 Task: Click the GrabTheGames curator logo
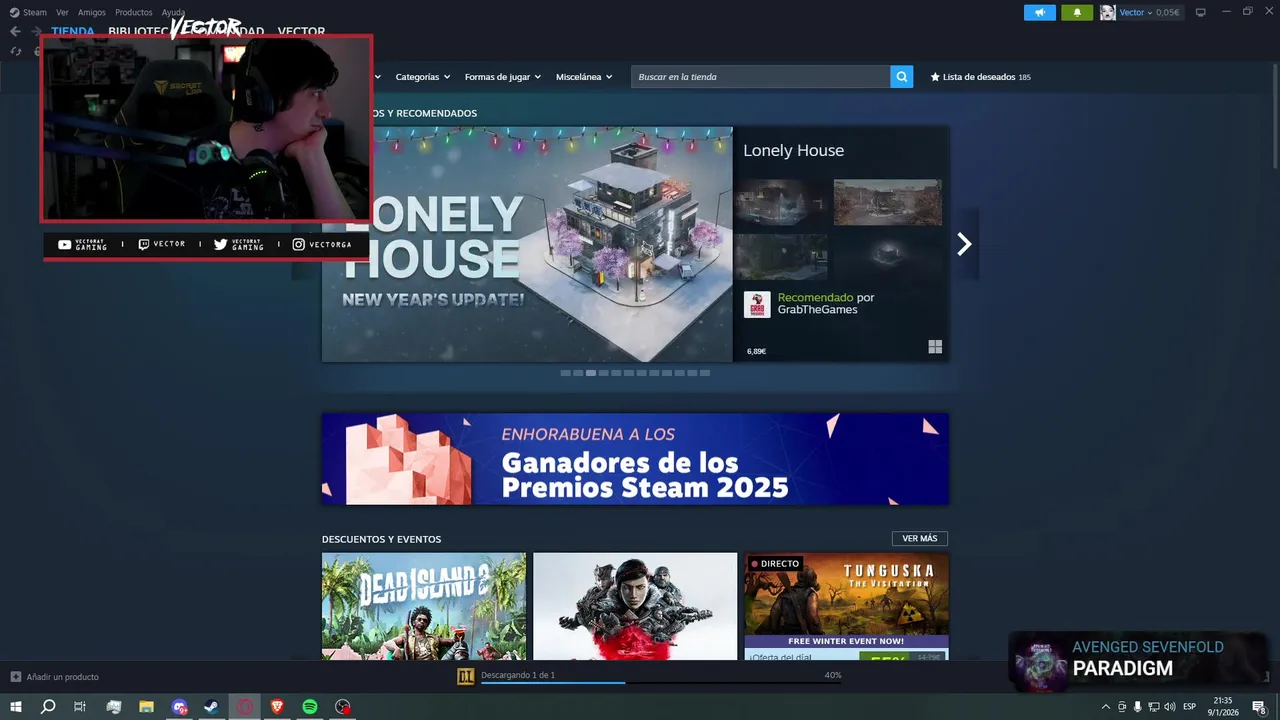[x=757, y=305]
